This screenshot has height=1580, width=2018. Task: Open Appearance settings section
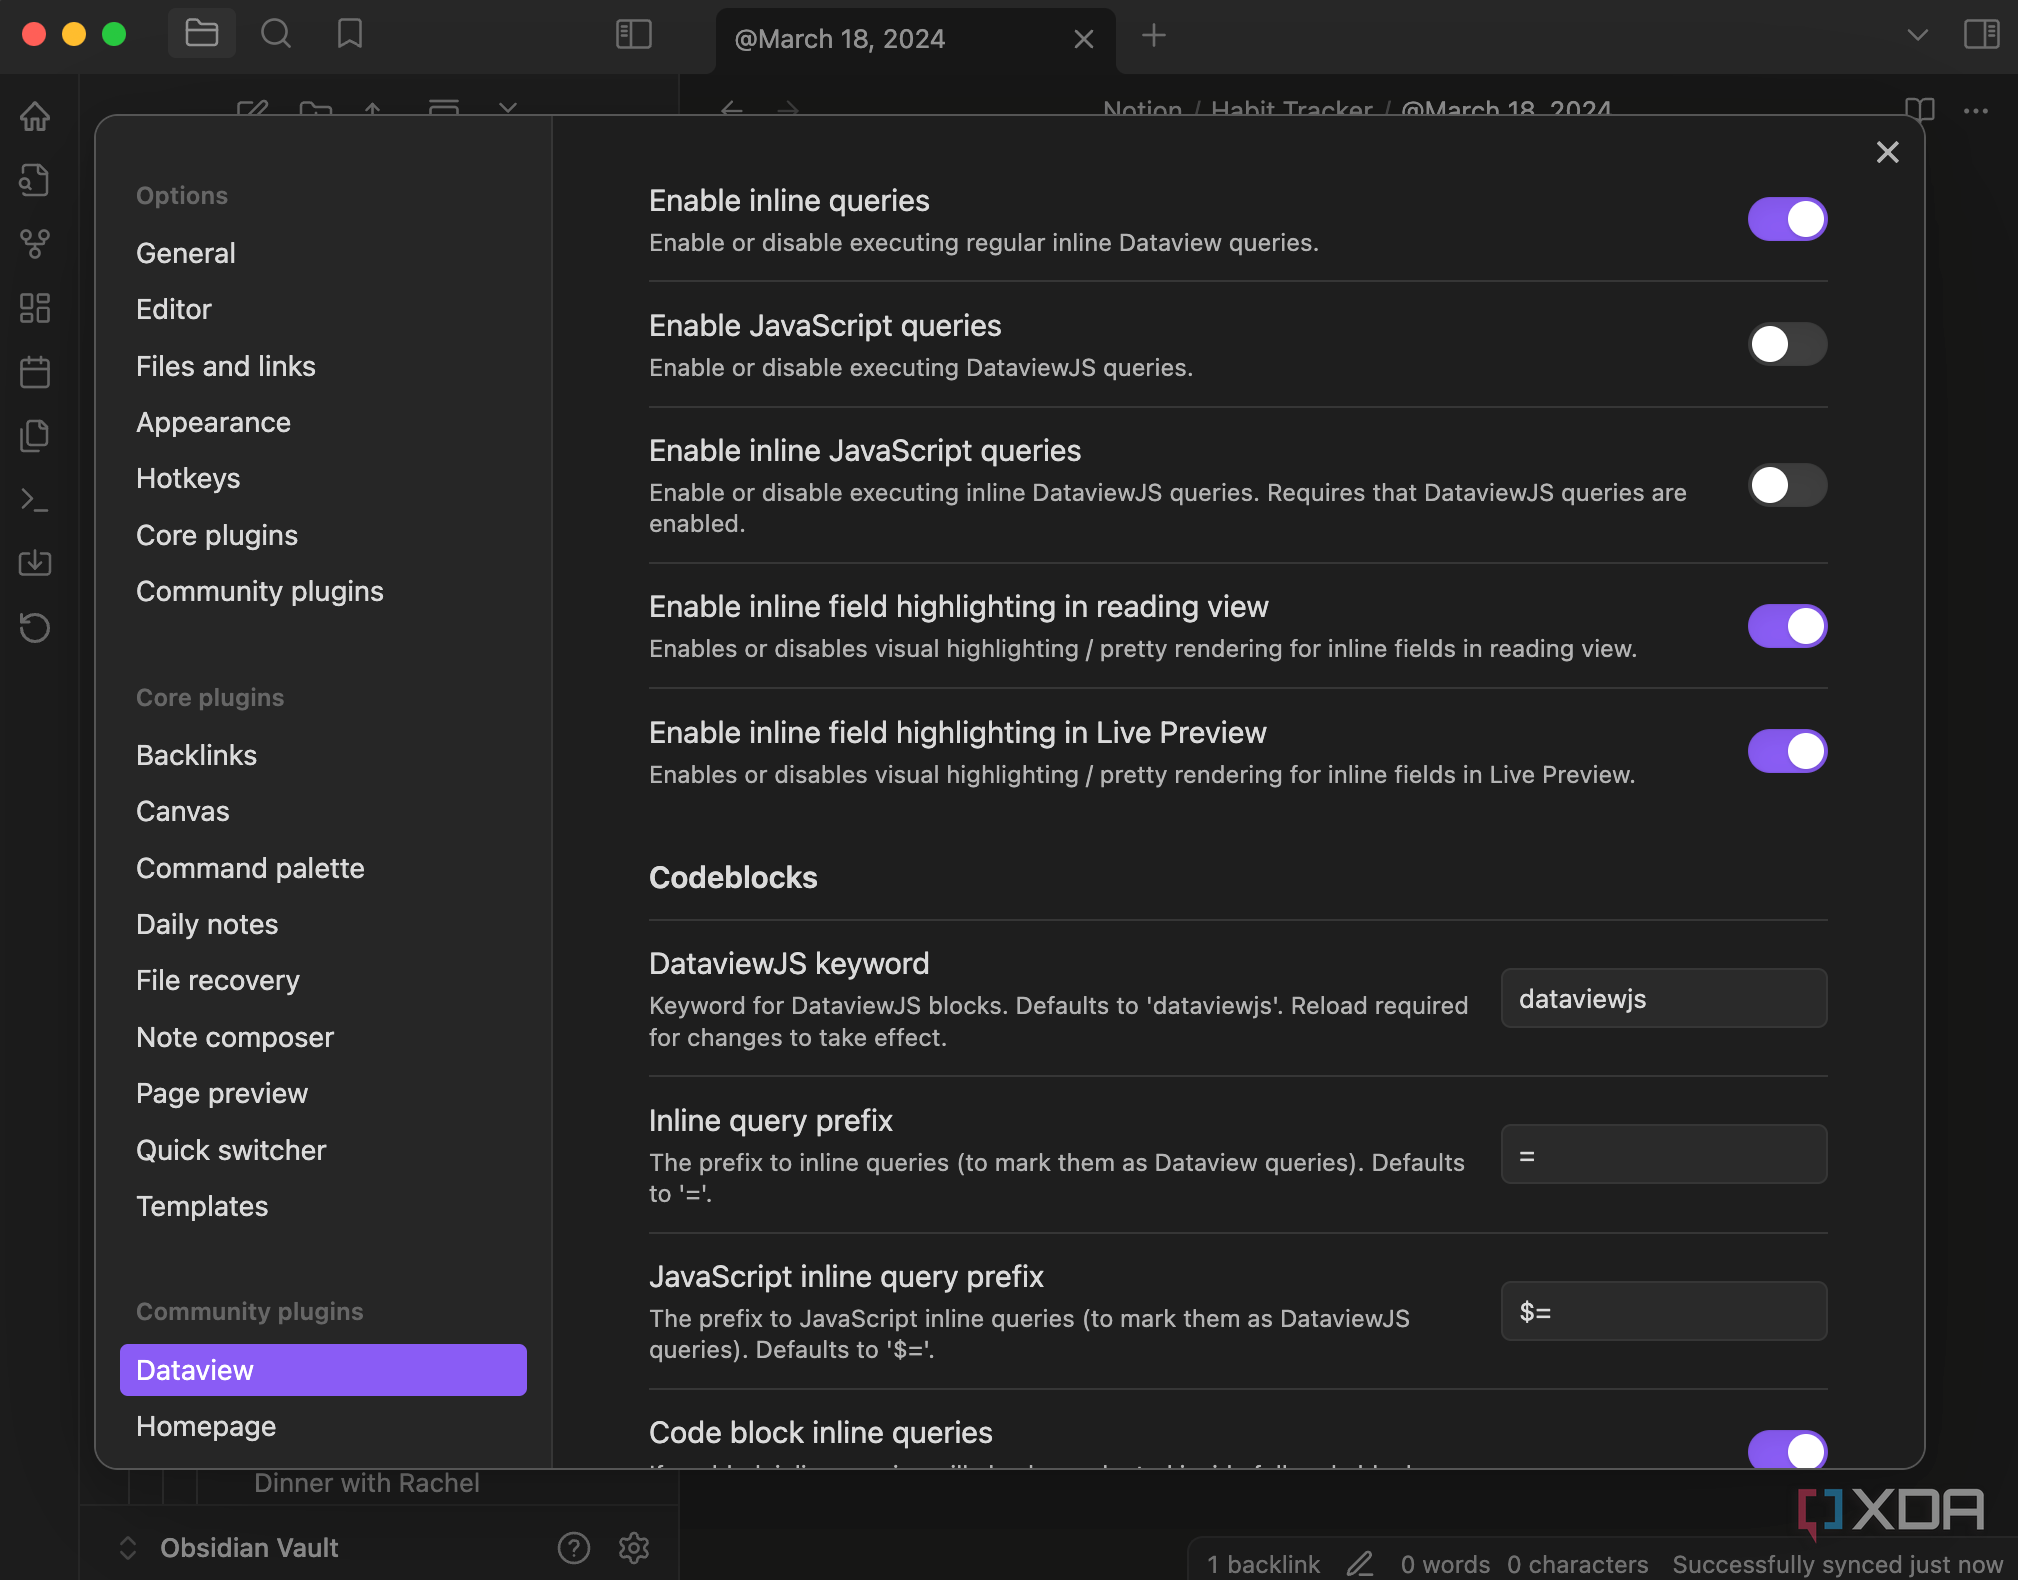pyautogui.click(x=323, y=422)
